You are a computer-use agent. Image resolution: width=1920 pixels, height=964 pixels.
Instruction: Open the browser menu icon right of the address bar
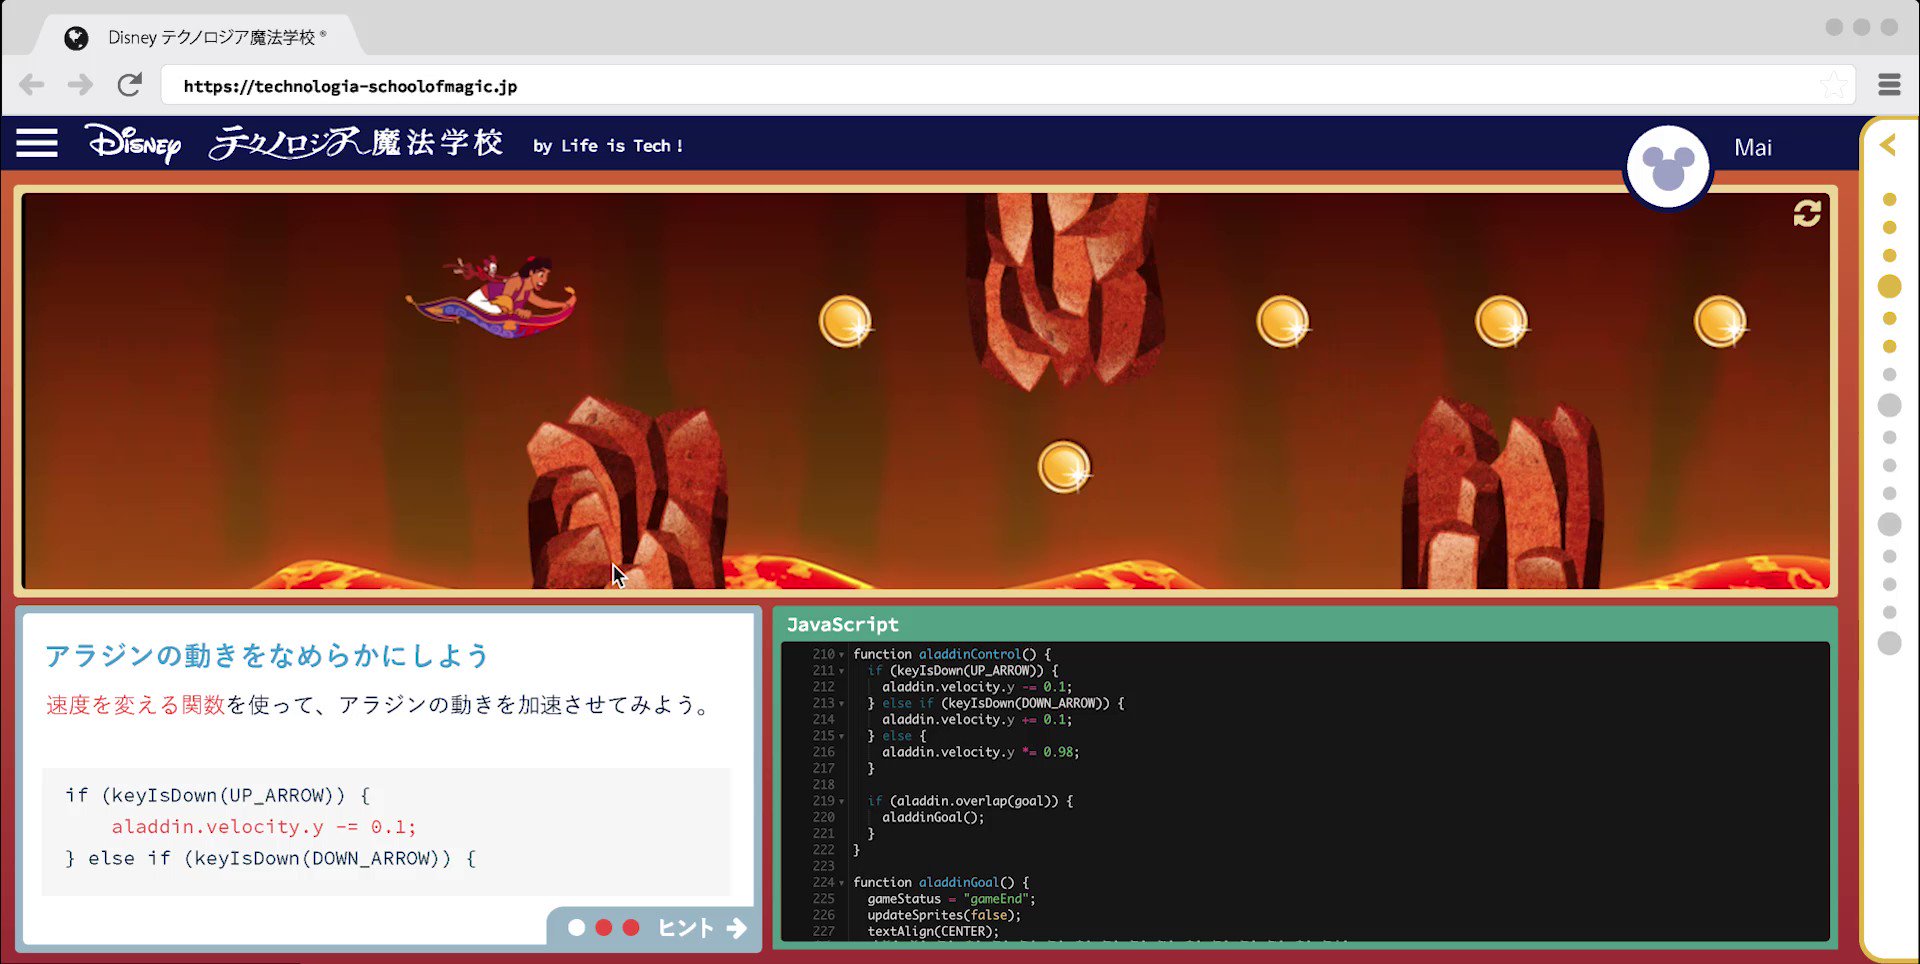tap(1889, 85)
